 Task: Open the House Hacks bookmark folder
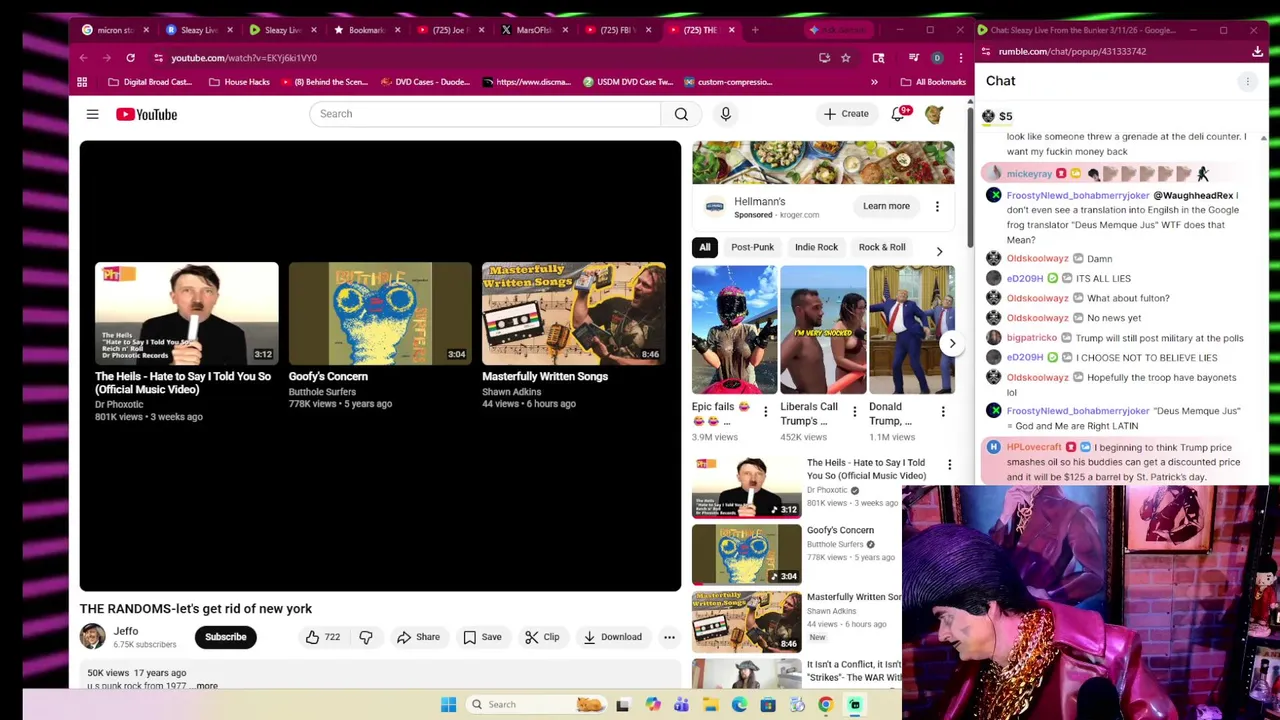(x=239, y=82)
